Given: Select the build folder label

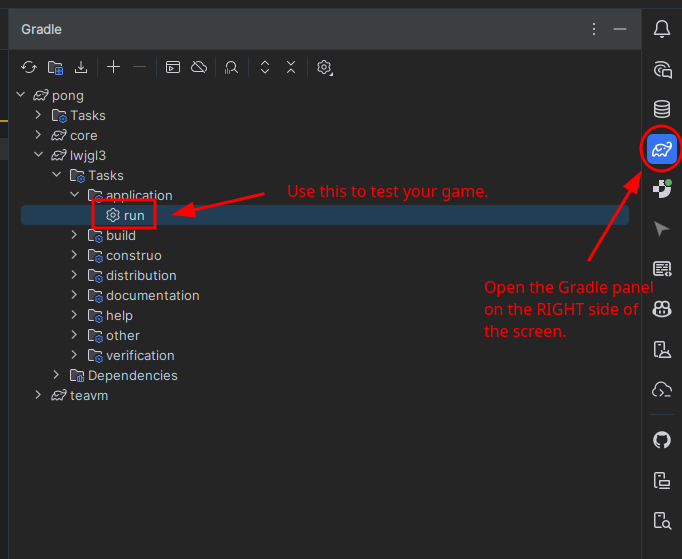Looking at the screenshot, I should click(121, 235).
